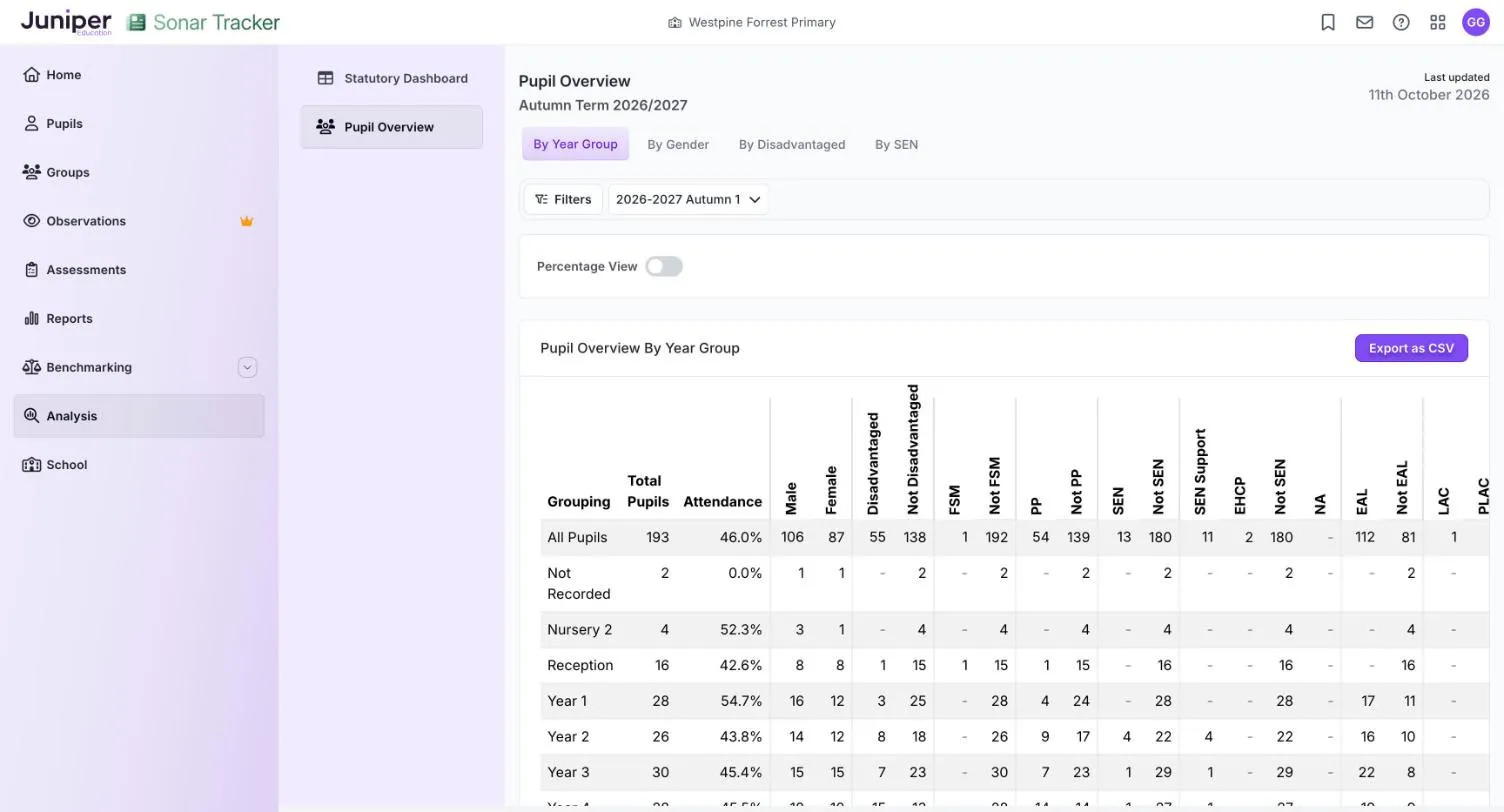Image resolution: width=1504 pixels, height=812 pixels.
Task: Open Statutory Dashboard in the submenu
Action: pyautogui.click(x=392, y=78)
